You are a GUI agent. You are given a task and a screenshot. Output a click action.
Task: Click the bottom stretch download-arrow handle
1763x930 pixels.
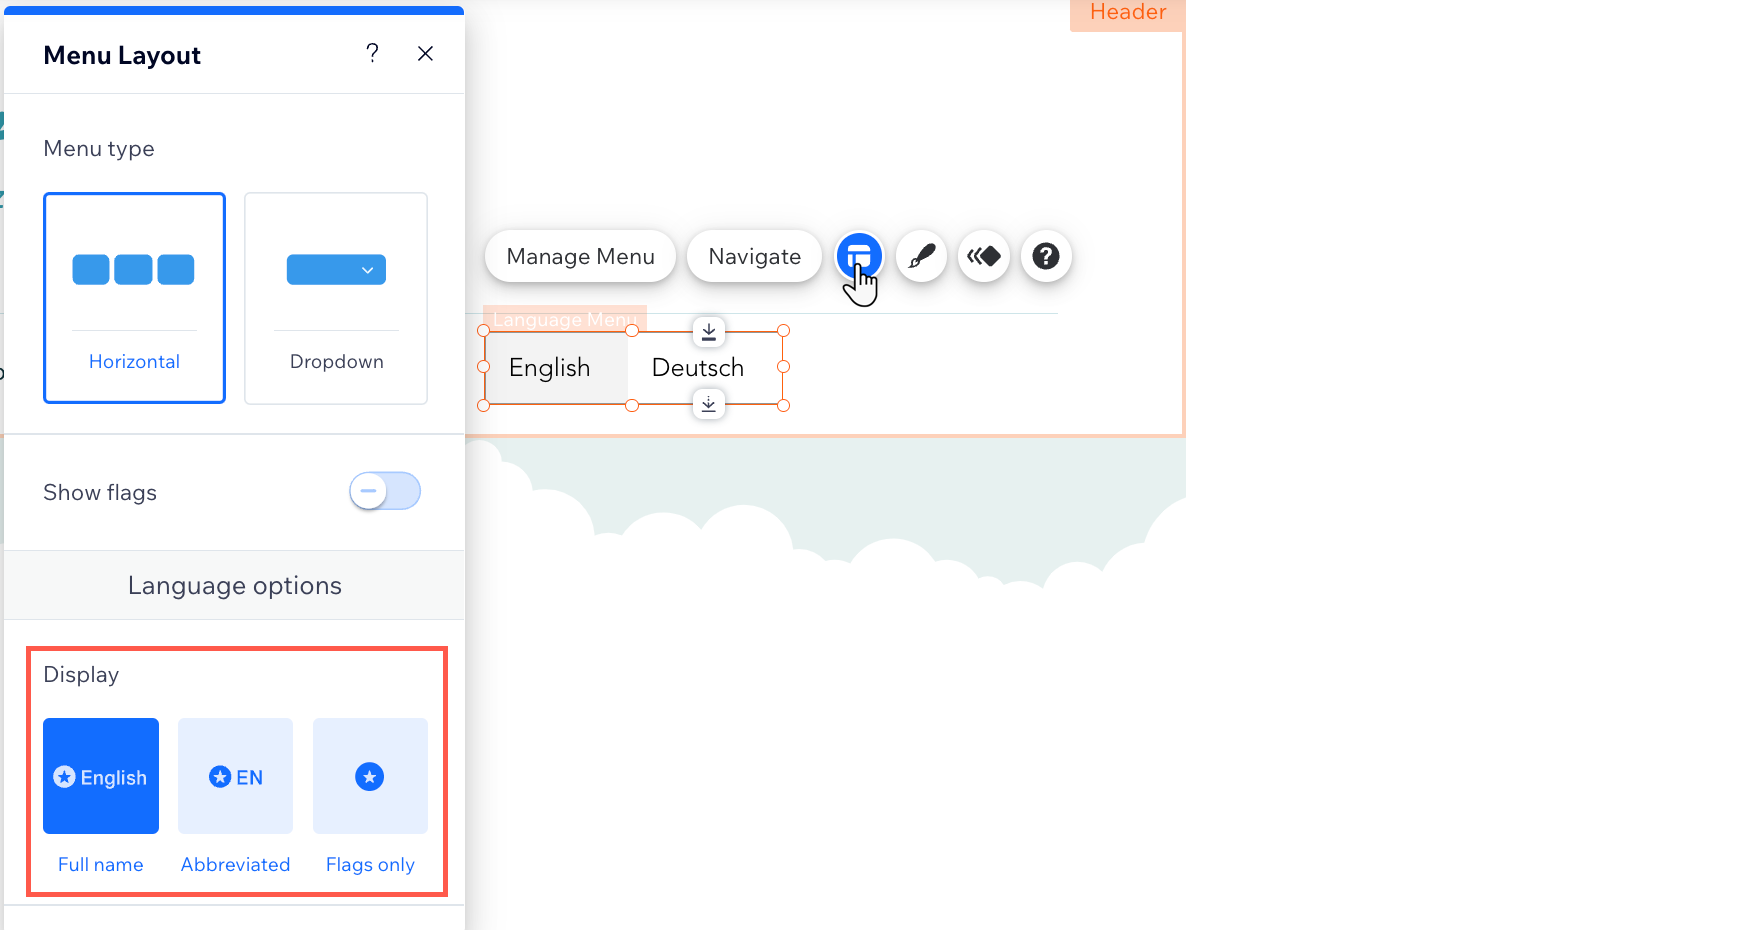click(709, 404)
